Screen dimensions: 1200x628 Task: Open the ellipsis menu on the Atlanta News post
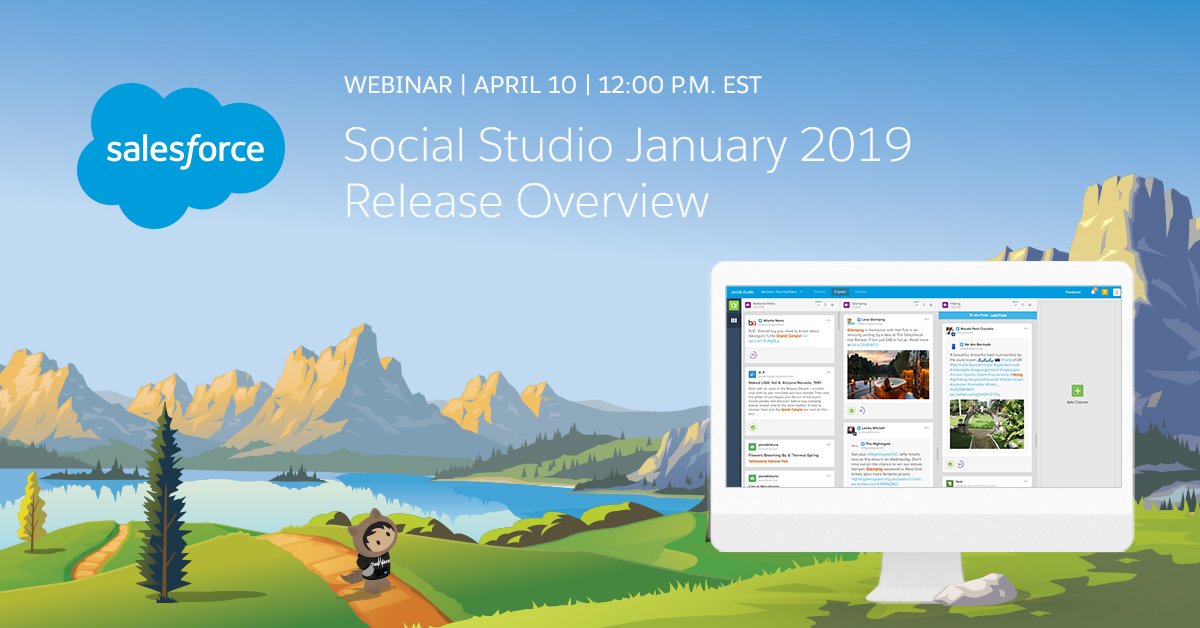[829, 320]
